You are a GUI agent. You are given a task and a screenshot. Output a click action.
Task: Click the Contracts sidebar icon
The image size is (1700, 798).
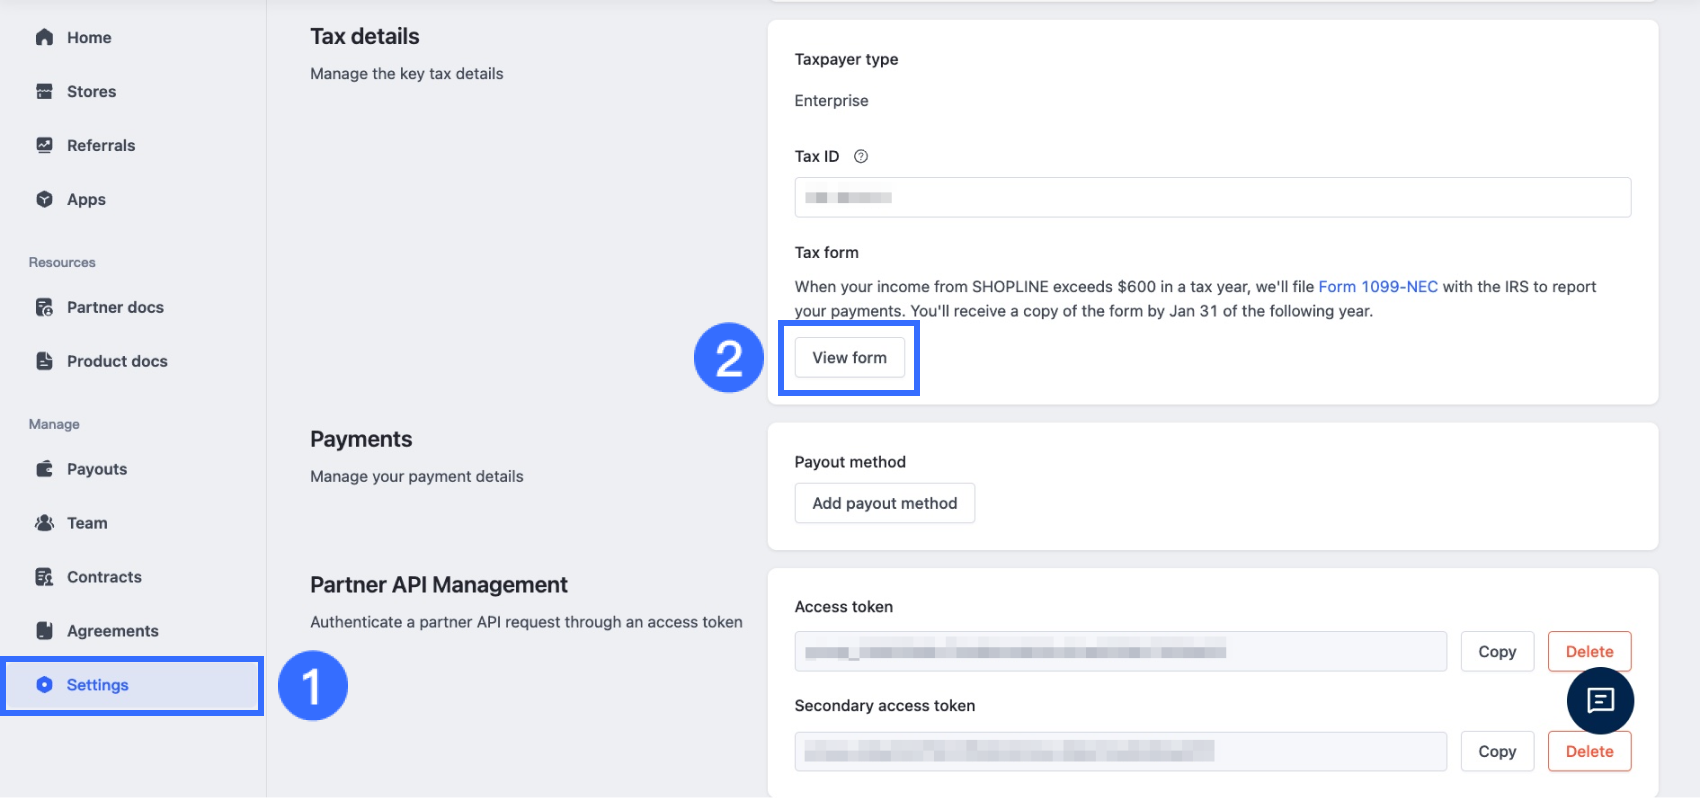click(44, 577)
